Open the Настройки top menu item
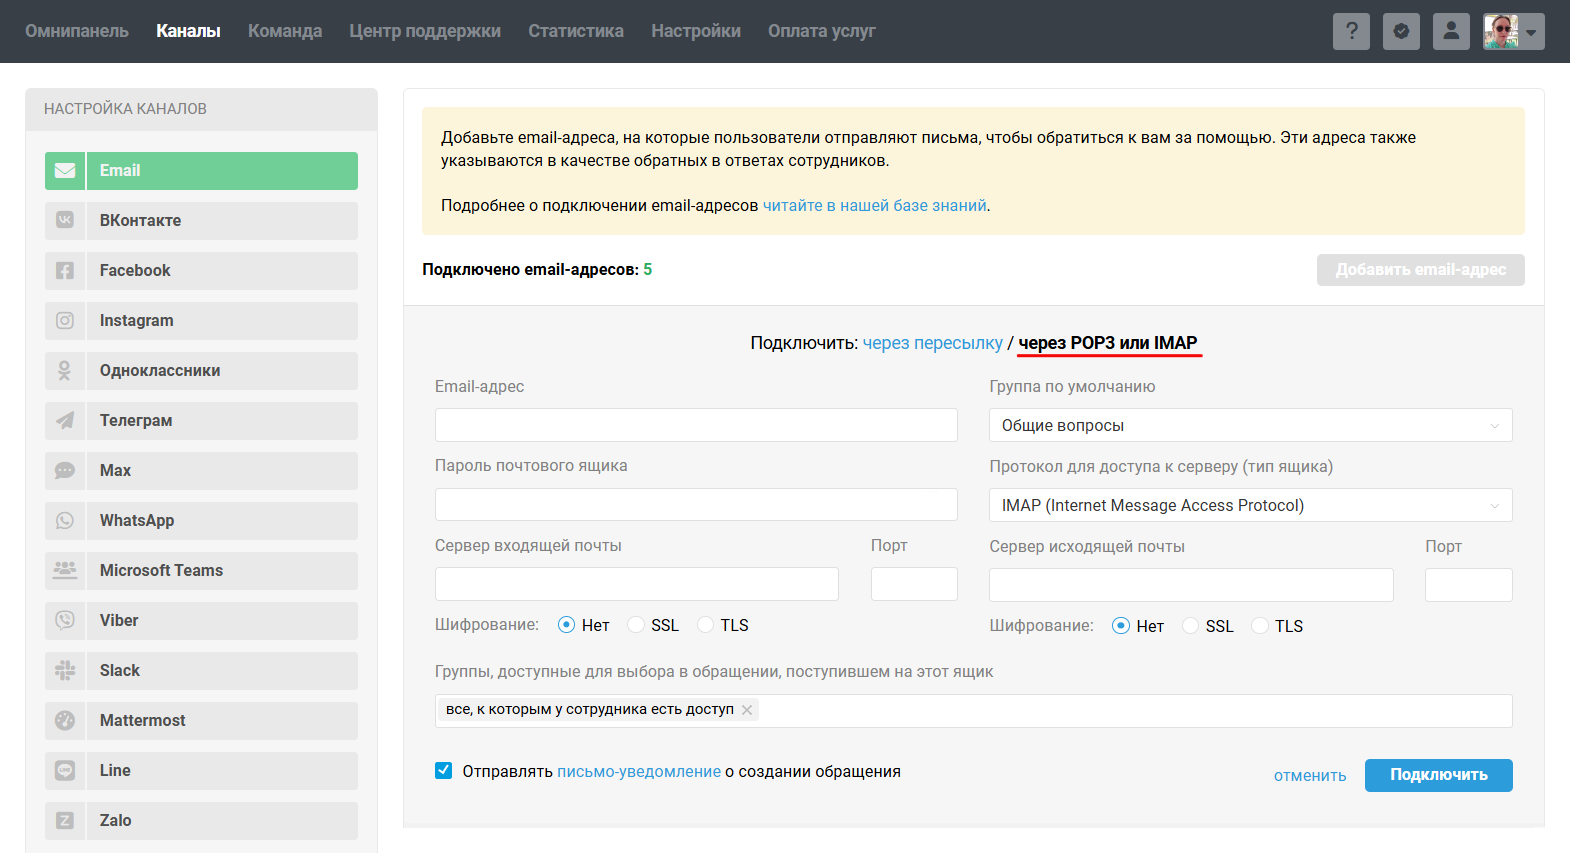 coord(695,31)
